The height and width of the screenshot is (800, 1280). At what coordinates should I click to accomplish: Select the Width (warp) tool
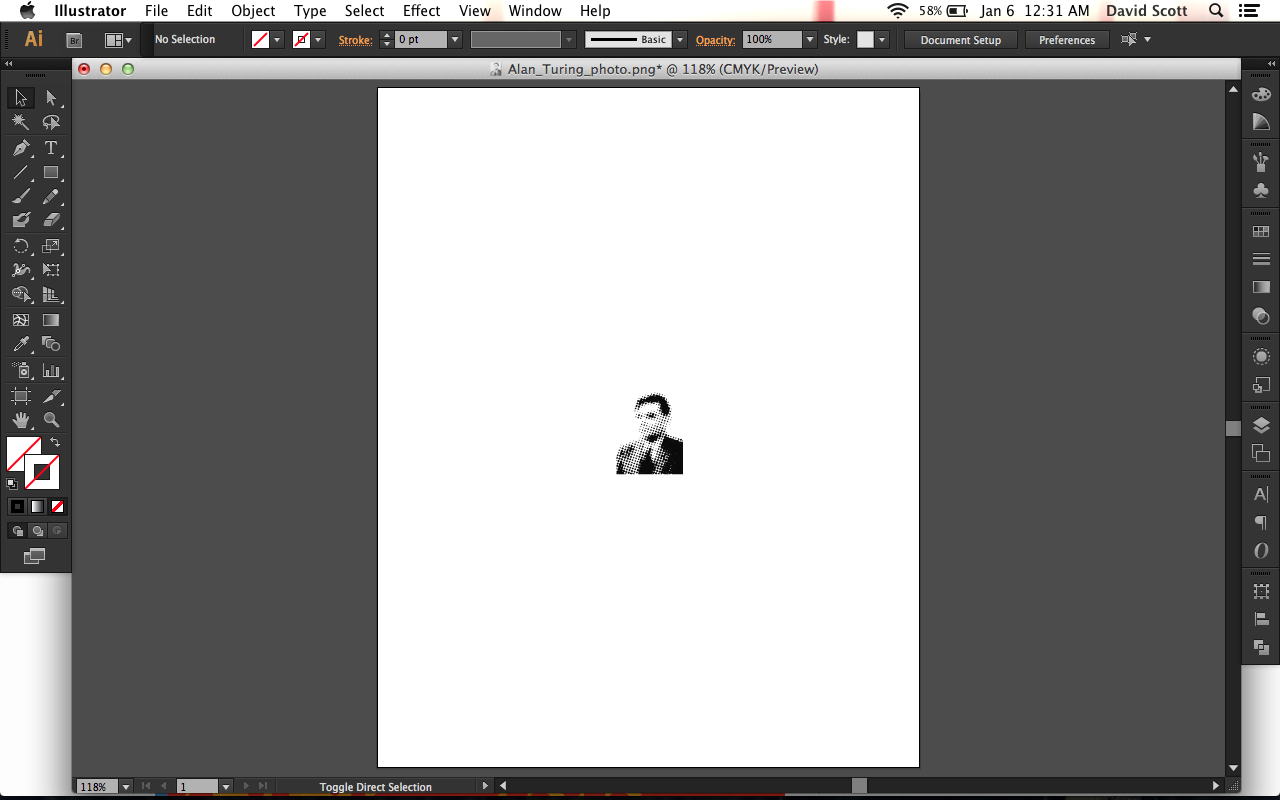click(x=20, y=270)
